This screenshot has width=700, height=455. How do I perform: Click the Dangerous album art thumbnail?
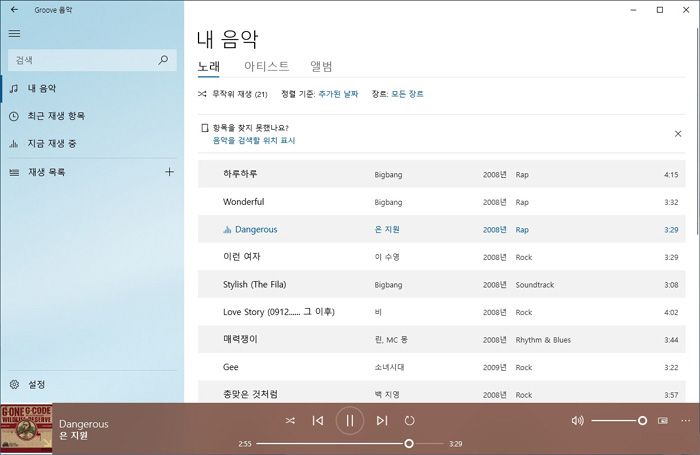(26, 429)
